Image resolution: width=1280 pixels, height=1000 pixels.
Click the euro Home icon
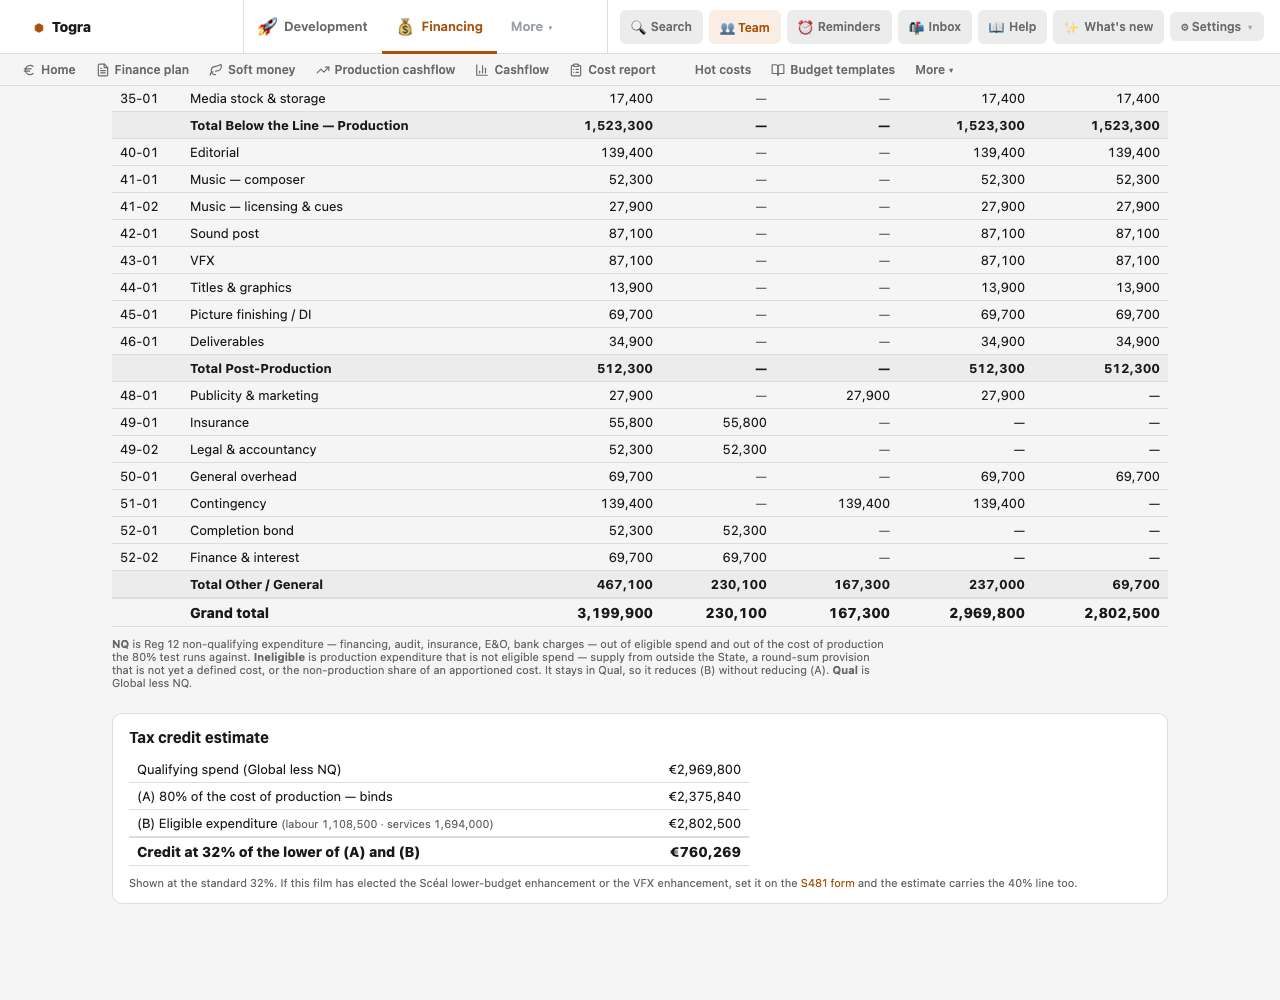pyautogui.click(x=29, y=70)
